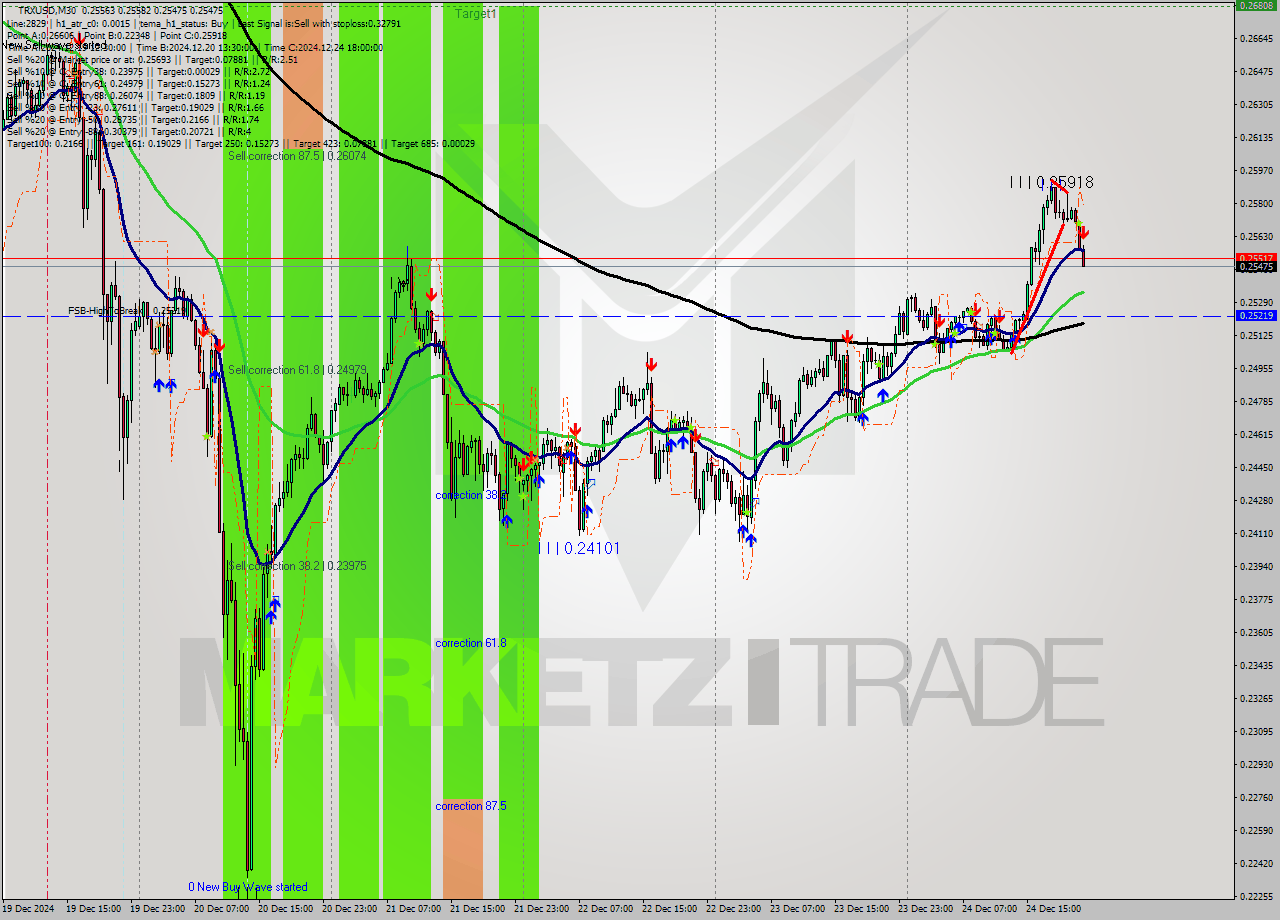Click the red 0.25517 price tag
Screen dimensions: 1280x920
point(1257,258)
